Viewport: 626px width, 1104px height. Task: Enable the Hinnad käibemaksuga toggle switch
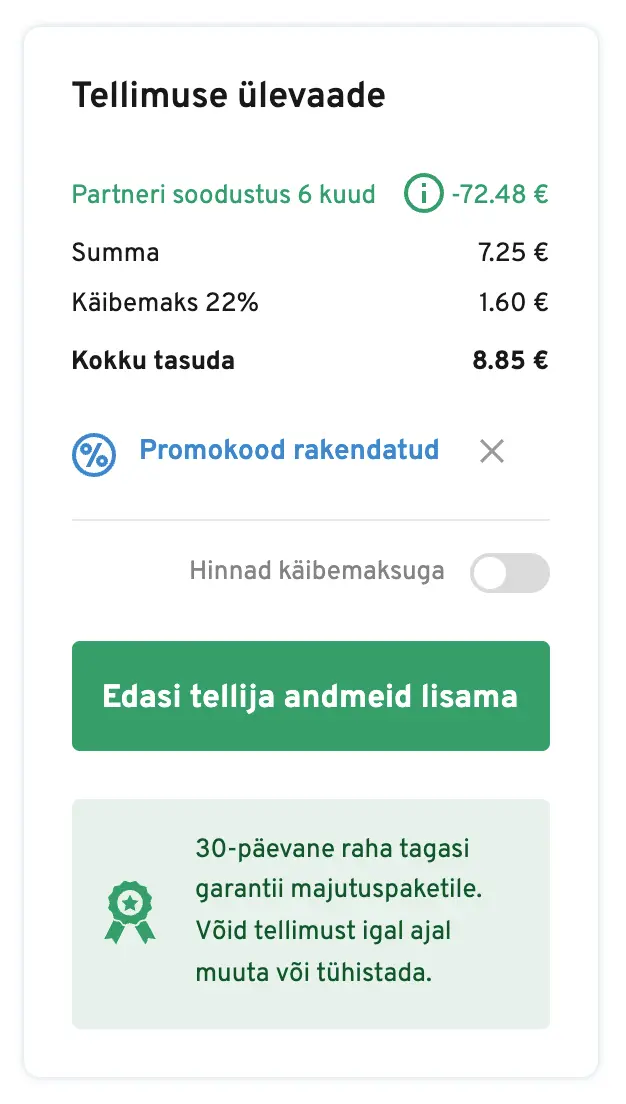pos(510,574)
